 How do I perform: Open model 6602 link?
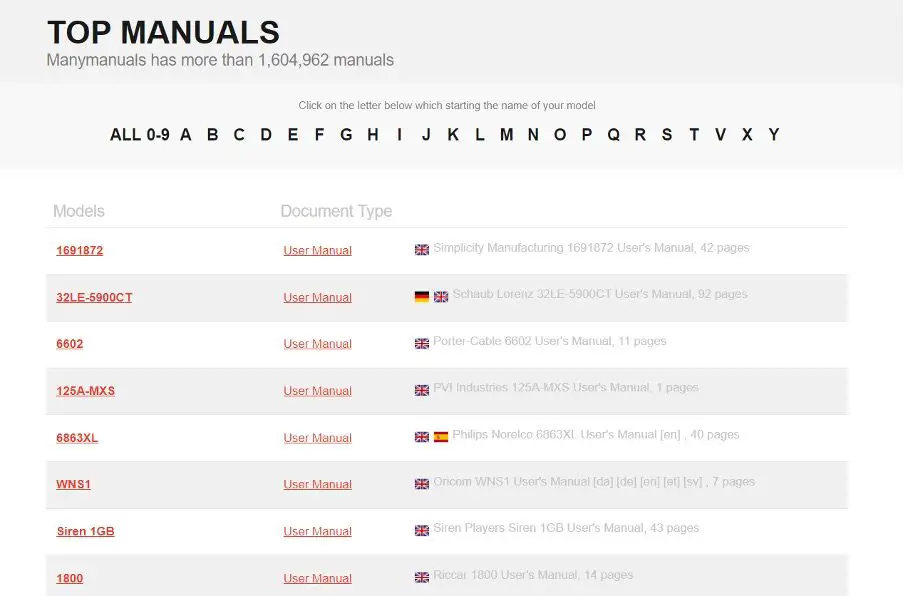tap(70, 344)
